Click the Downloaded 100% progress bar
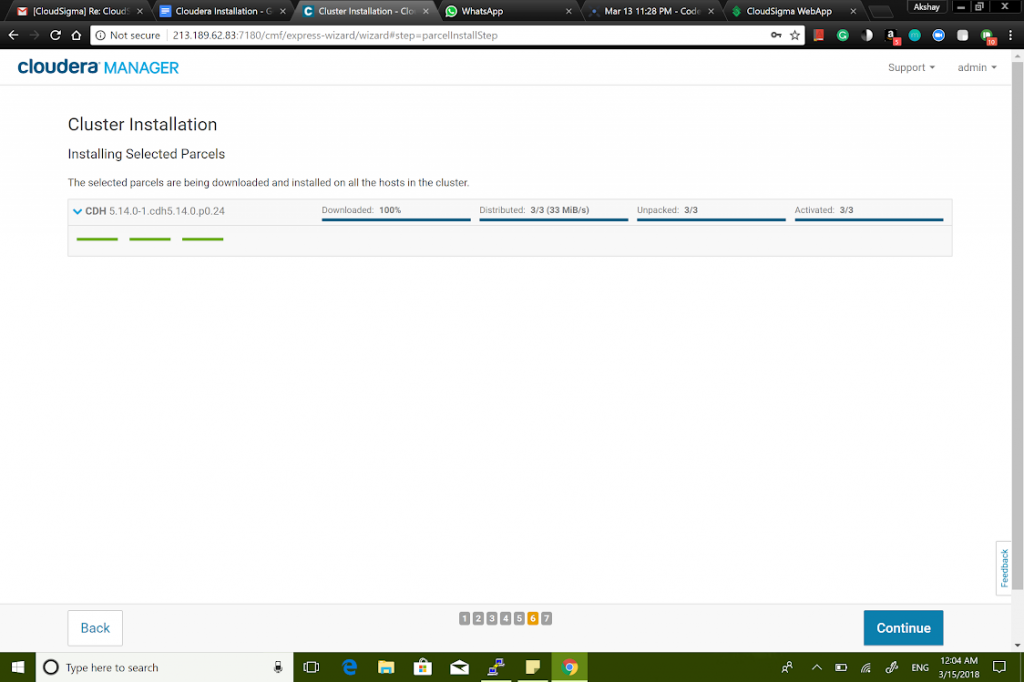Image resolution: width=1024 pixels, height=682 pixels. (x=395, y=218)
